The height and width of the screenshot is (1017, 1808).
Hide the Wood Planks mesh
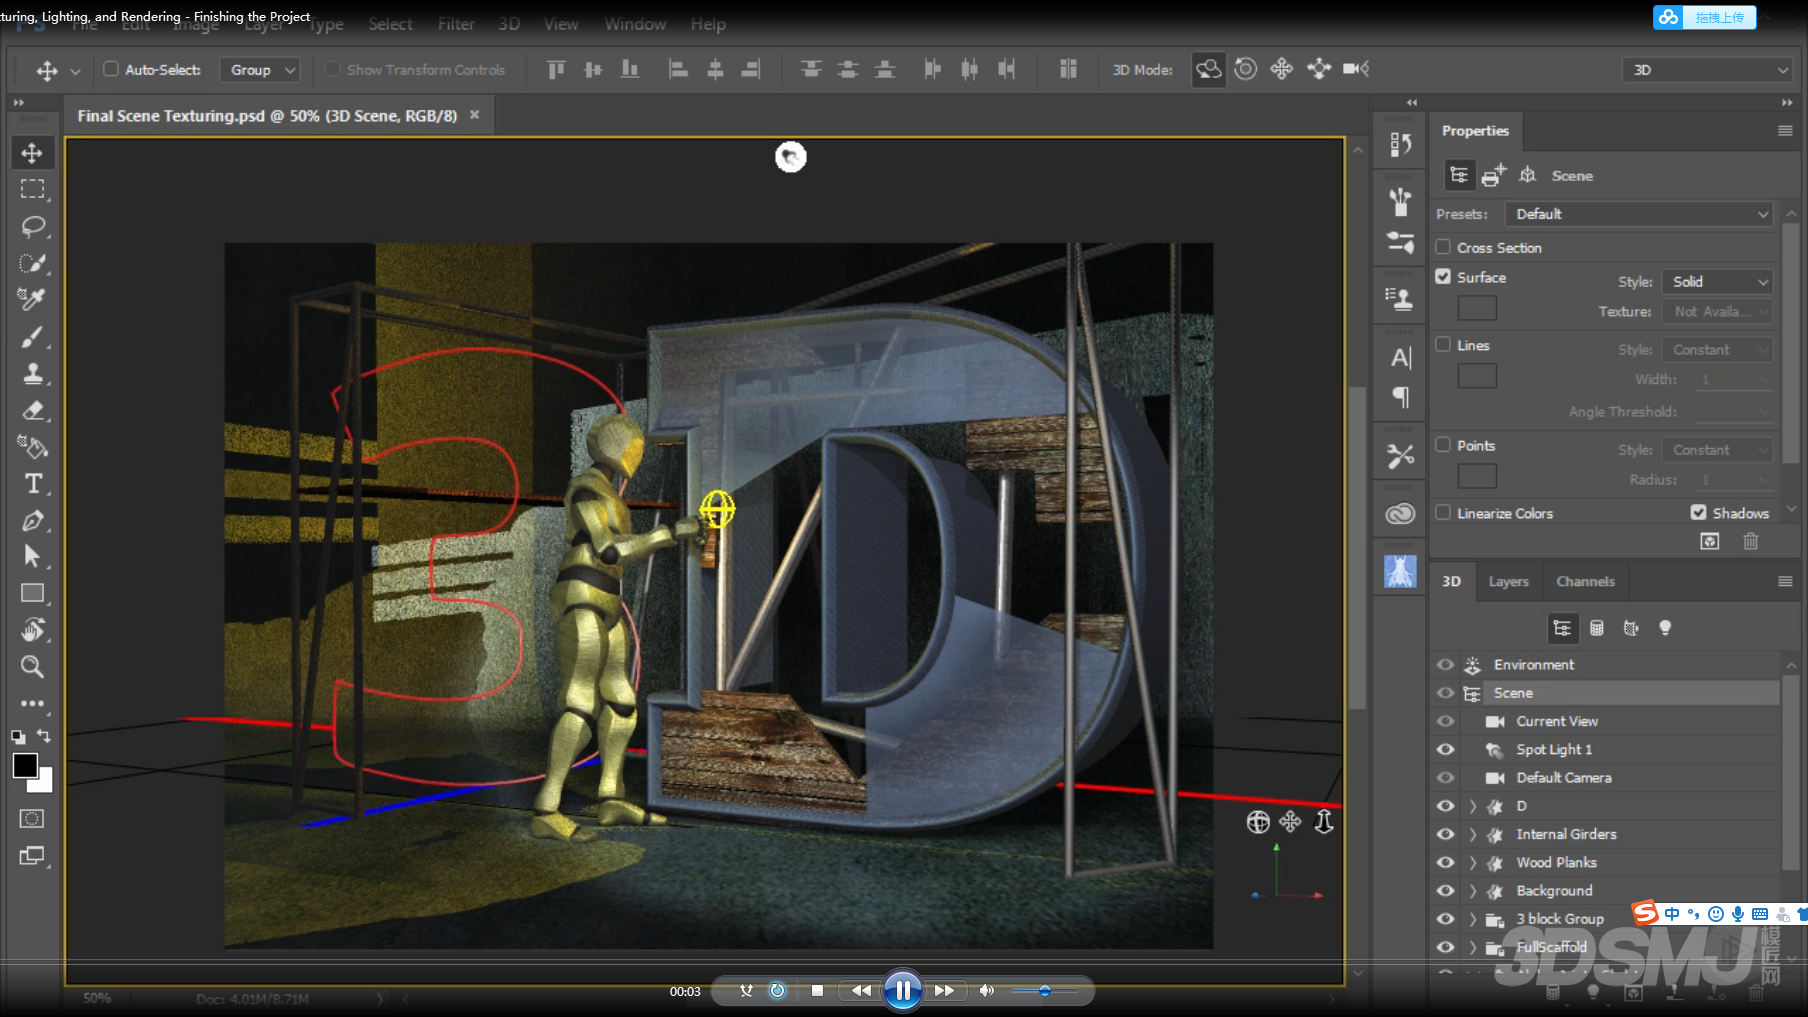[x=1445, y=862]
